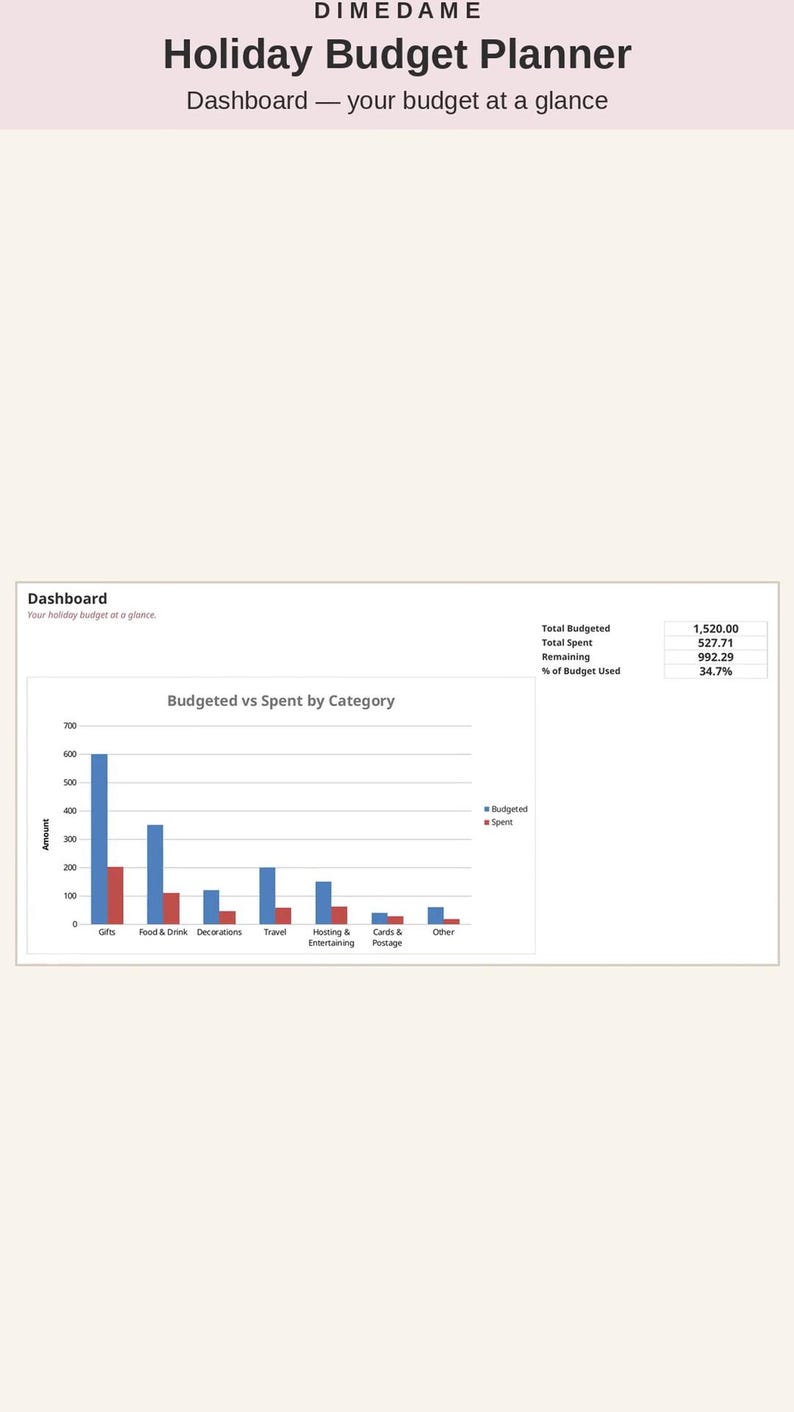Viewport: 794px width, 1412px height.
Task: Select the Remaining label
Action: (x=566, y=657)
